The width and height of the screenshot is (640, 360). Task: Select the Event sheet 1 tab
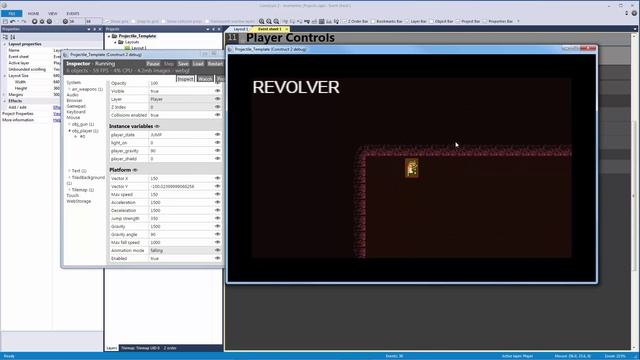[x=269, y=29]
